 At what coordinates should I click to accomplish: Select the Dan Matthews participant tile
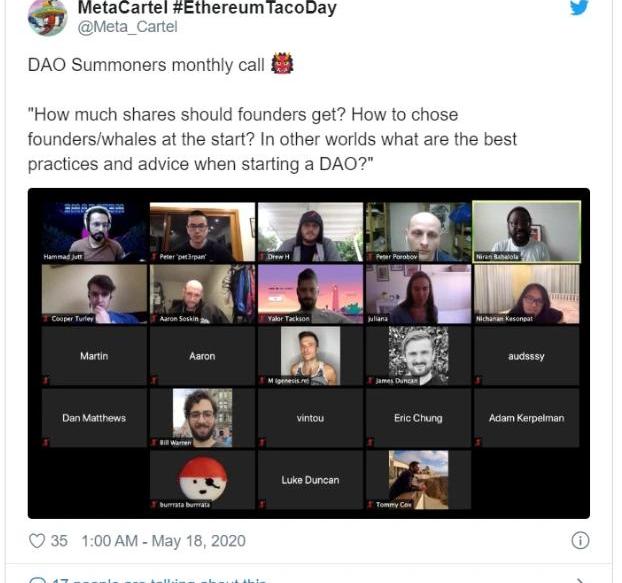point(94,418)
